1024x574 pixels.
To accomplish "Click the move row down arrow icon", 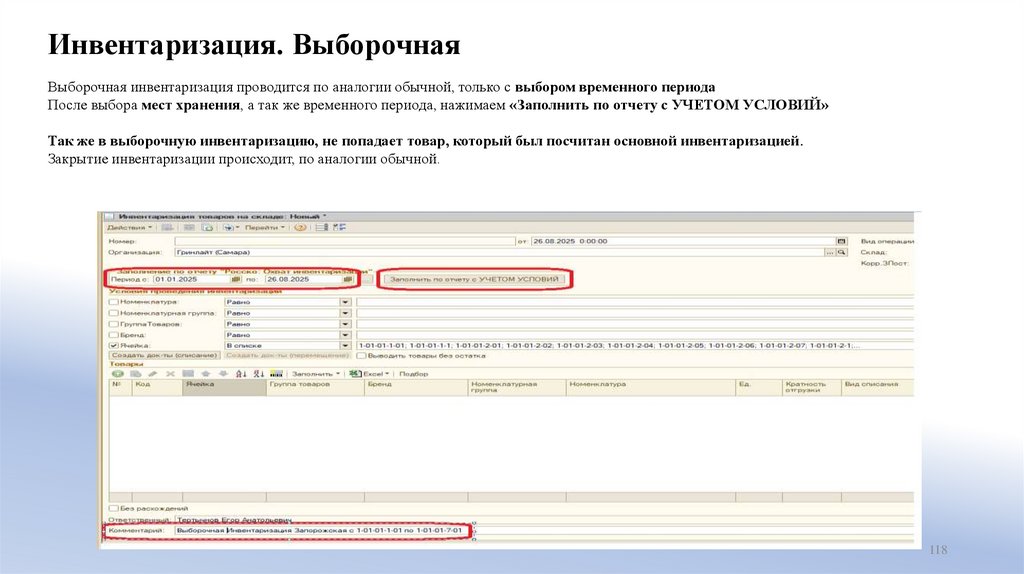I will [223, 374].
